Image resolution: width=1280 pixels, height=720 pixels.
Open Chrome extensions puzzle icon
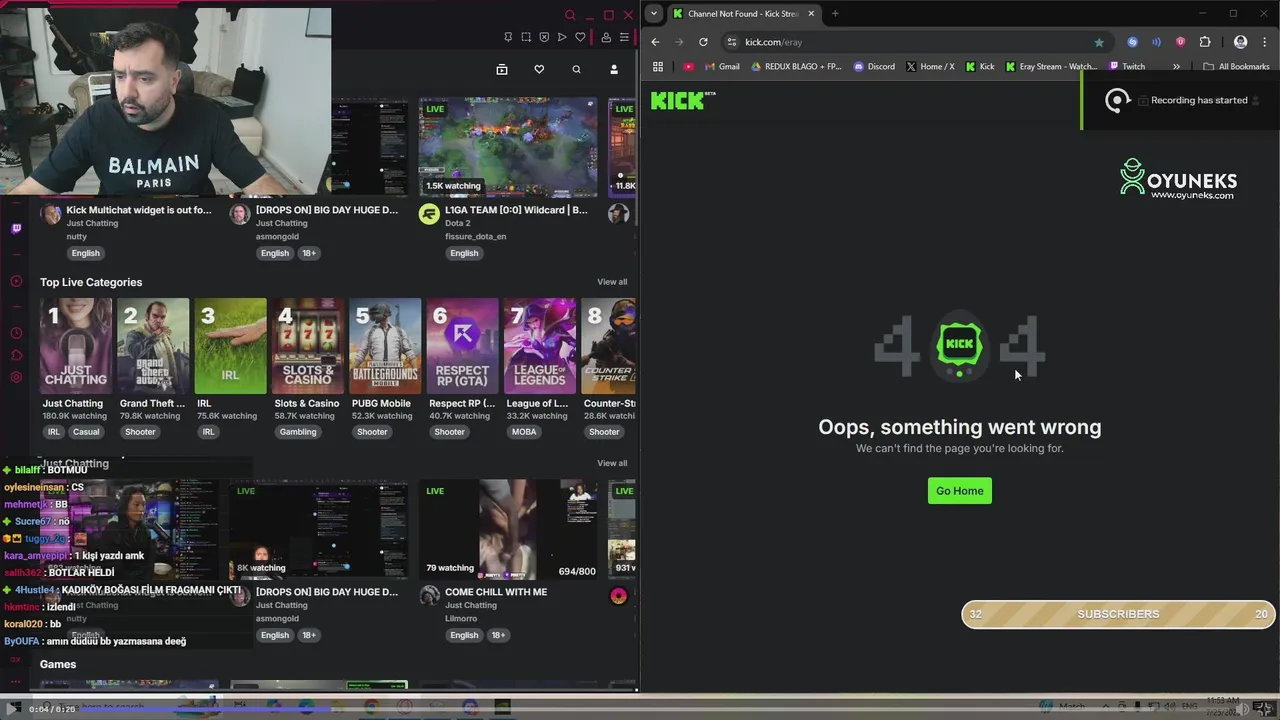[x=1204, y=42]
